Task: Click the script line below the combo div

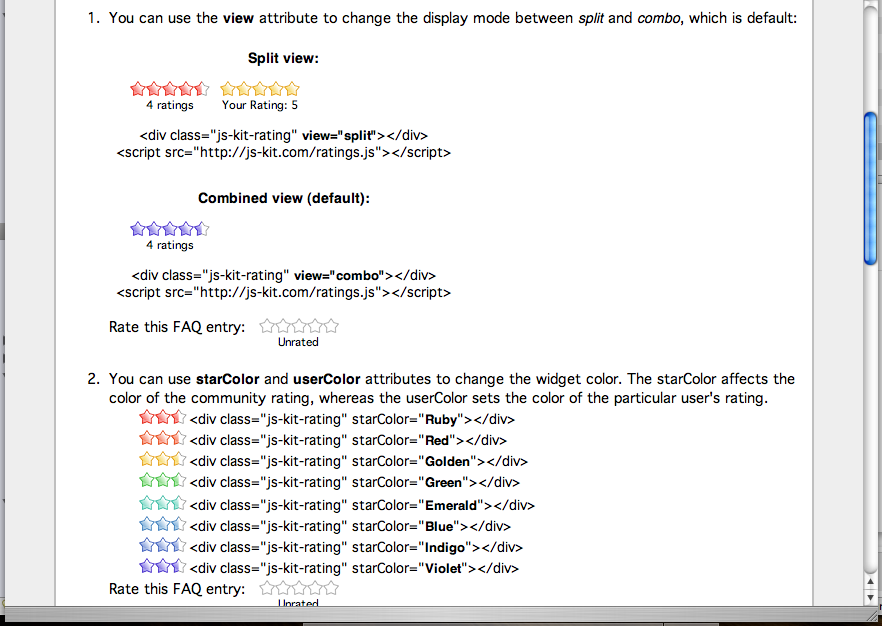Action: click(284, 292)
